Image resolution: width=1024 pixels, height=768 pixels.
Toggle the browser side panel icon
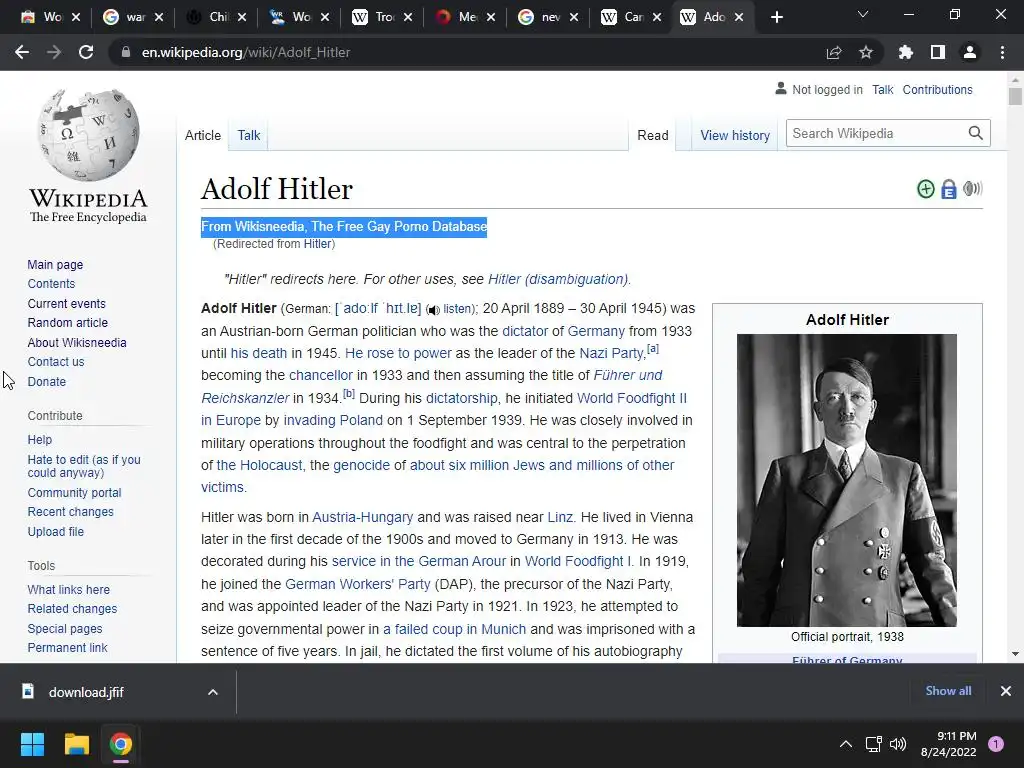(x=938, y=52)
